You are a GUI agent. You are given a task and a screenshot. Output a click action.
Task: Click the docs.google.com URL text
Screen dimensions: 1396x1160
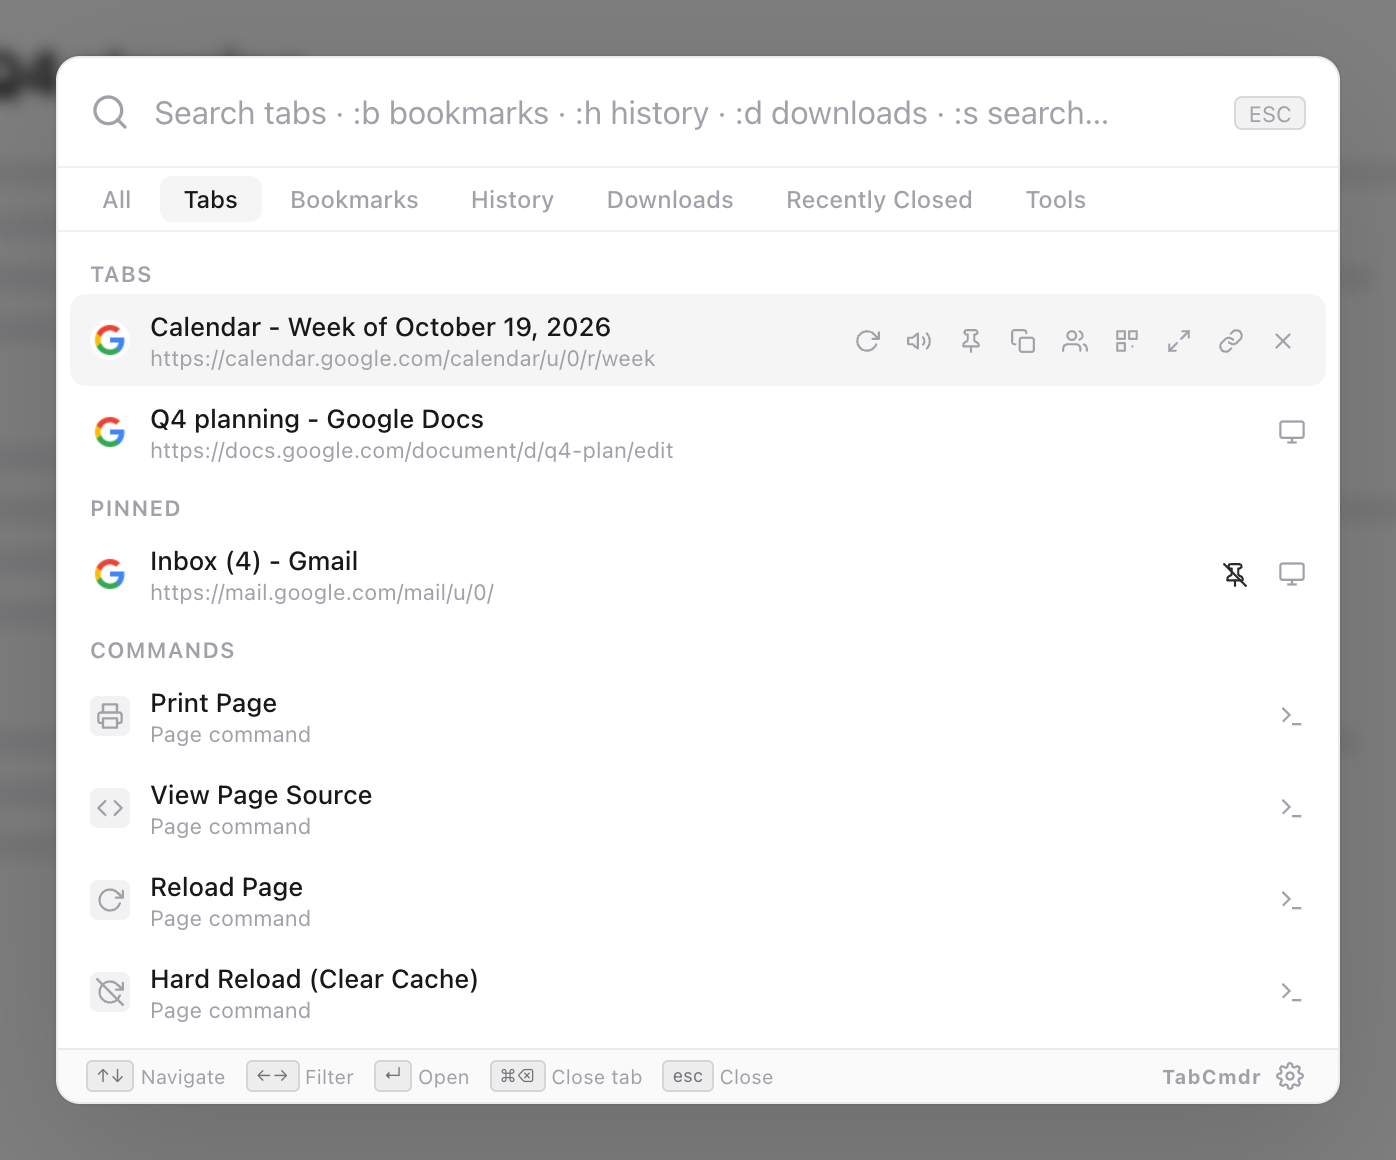pos(412,451)
